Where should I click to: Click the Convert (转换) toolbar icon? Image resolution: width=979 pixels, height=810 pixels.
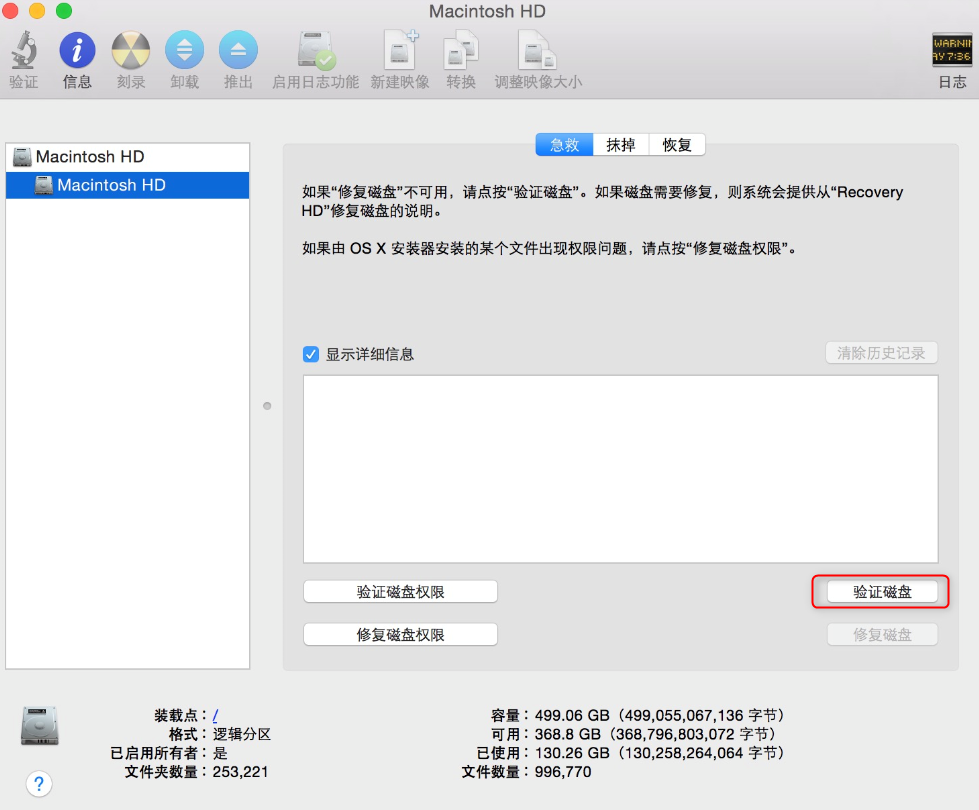(461, 51)
